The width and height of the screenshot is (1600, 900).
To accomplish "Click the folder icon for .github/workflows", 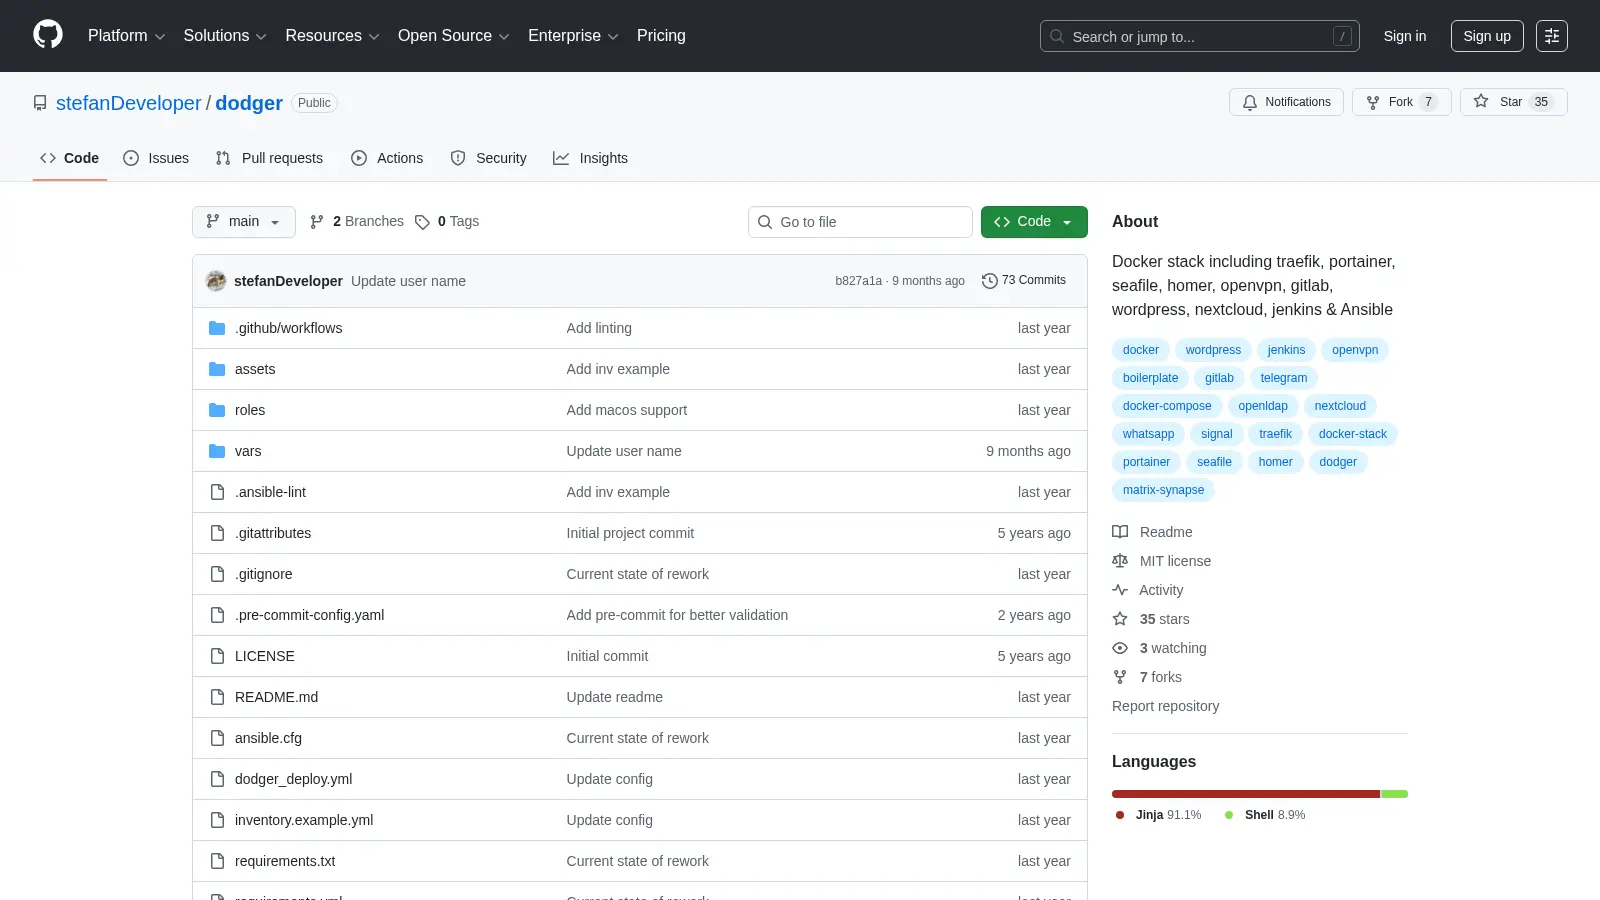I will pos(217,328).
